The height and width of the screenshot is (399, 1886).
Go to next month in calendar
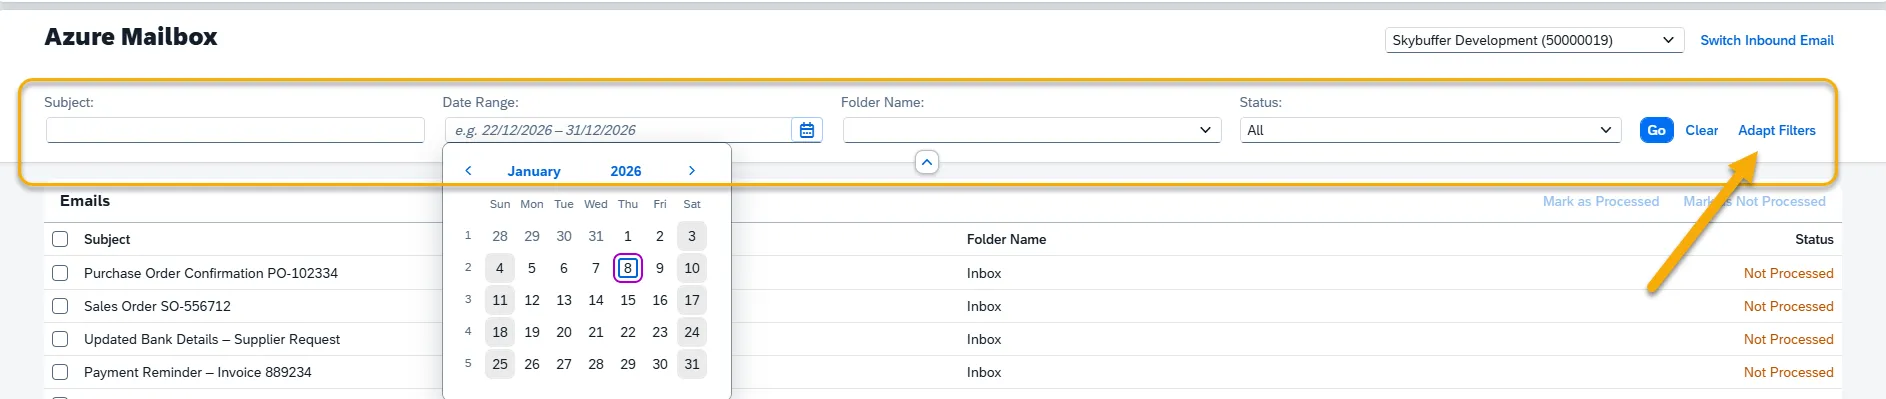691,171
